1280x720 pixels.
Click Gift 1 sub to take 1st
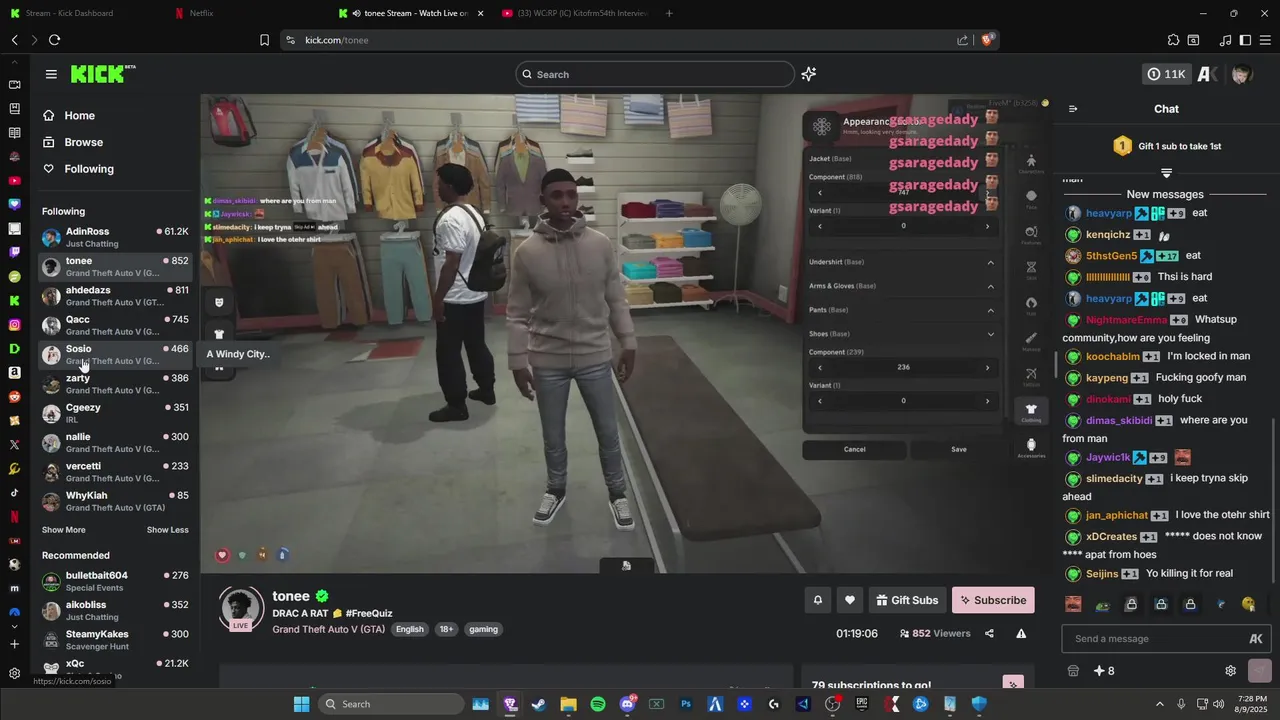pyautogui.click(x=1166, y=146)
